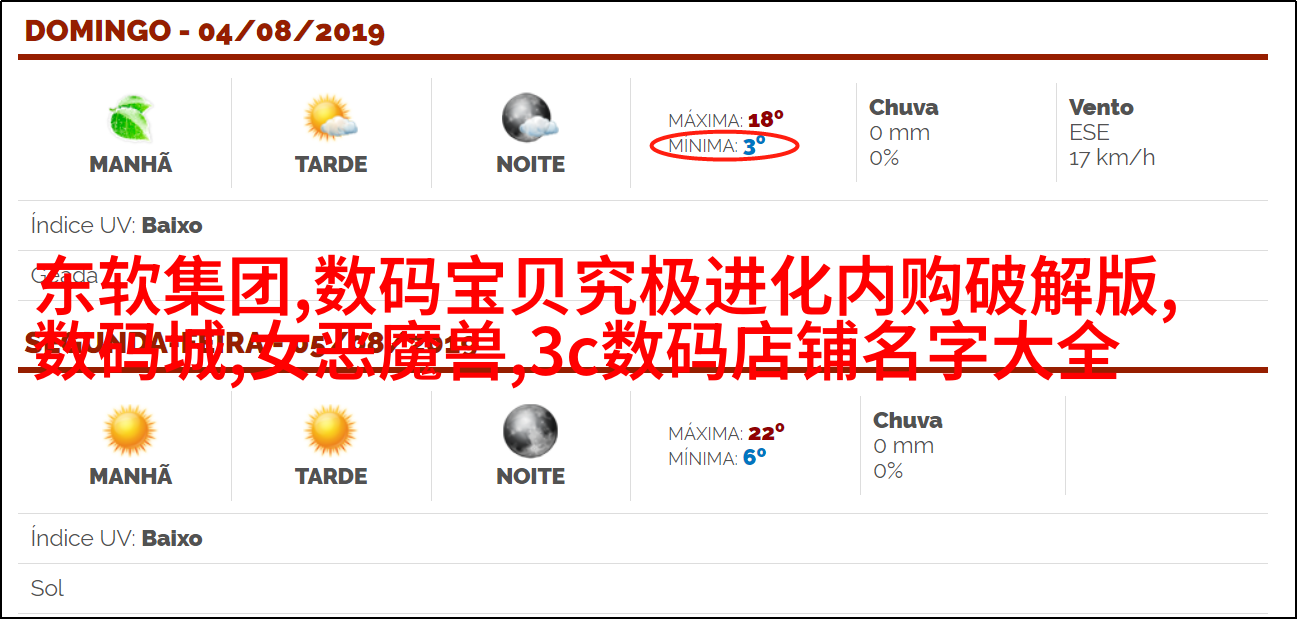The image size is (1299, 620).
Task: Click Sunday's Chuva rain heading
Action: (x=904, y=107)
